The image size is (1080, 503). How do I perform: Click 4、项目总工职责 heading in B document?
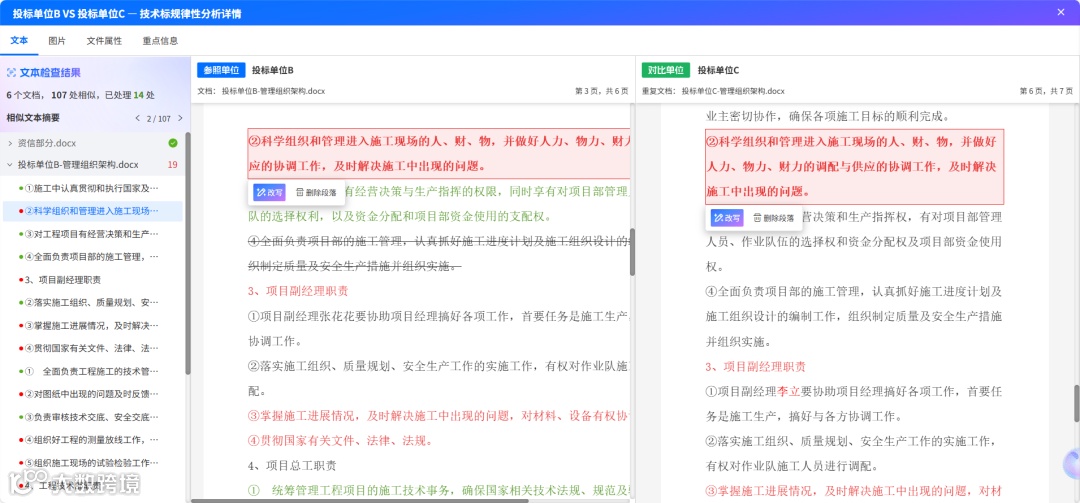292,466
